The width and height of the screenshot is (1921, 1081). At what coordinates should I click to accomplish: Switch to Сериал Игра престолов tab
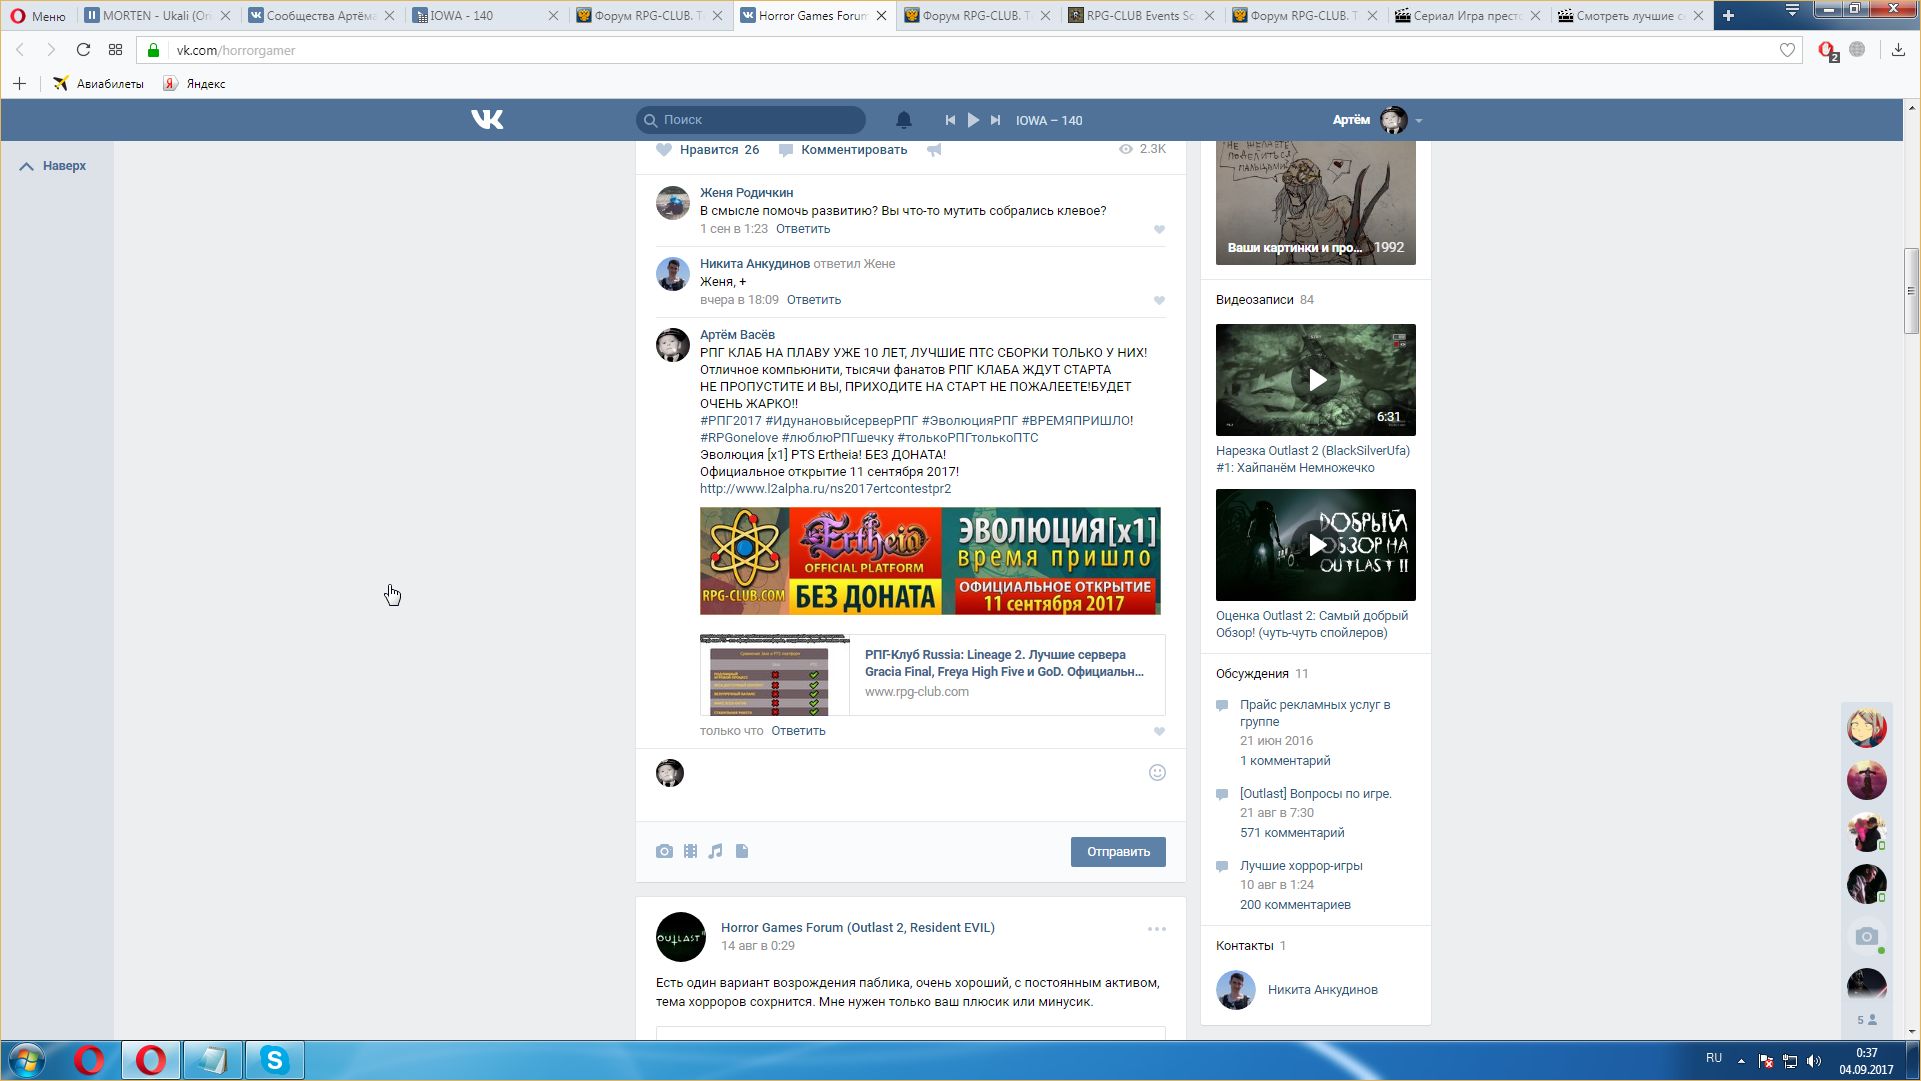coord(1467,15)
